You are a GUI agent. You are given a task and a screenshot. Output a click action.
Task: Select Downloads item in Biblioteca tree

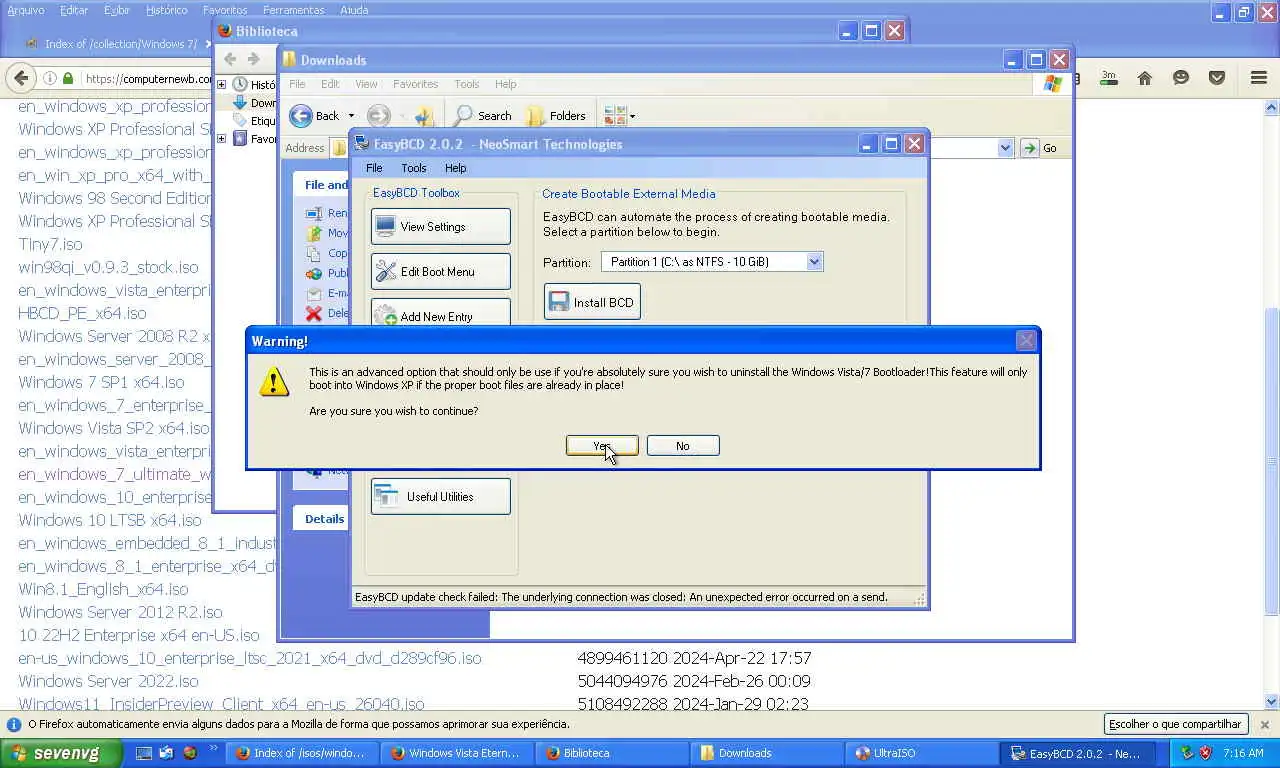[x=255, y=103]
